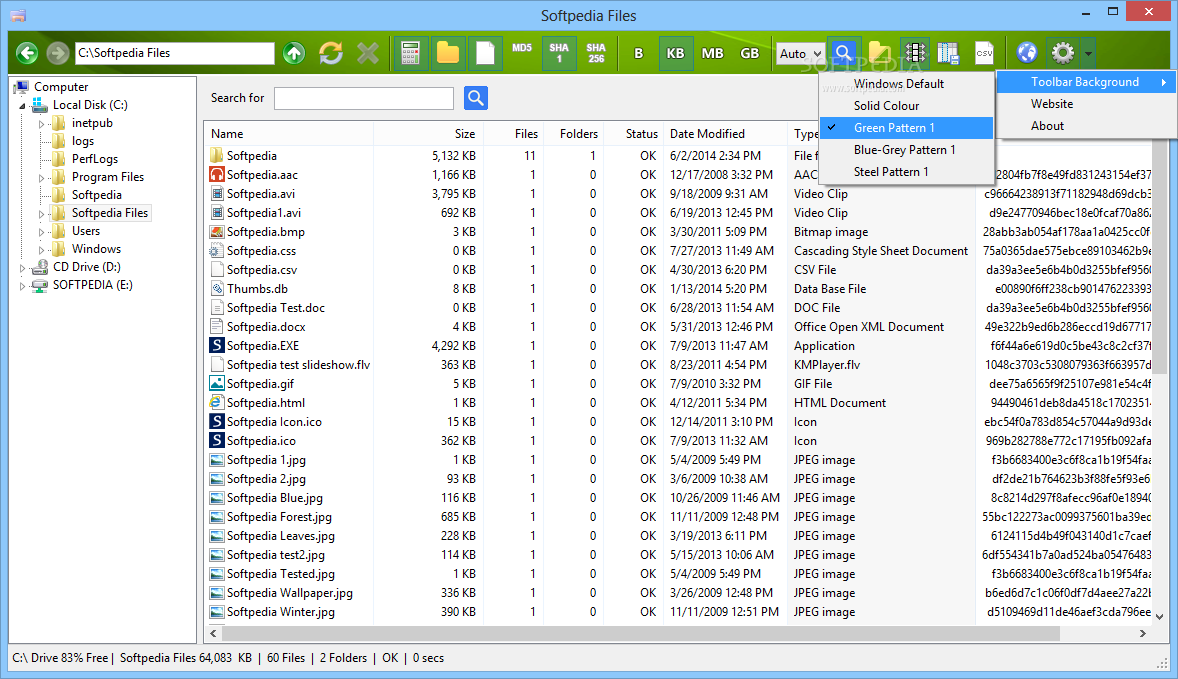
Task: Show sizes in bytes (B)
Action: 639,53
